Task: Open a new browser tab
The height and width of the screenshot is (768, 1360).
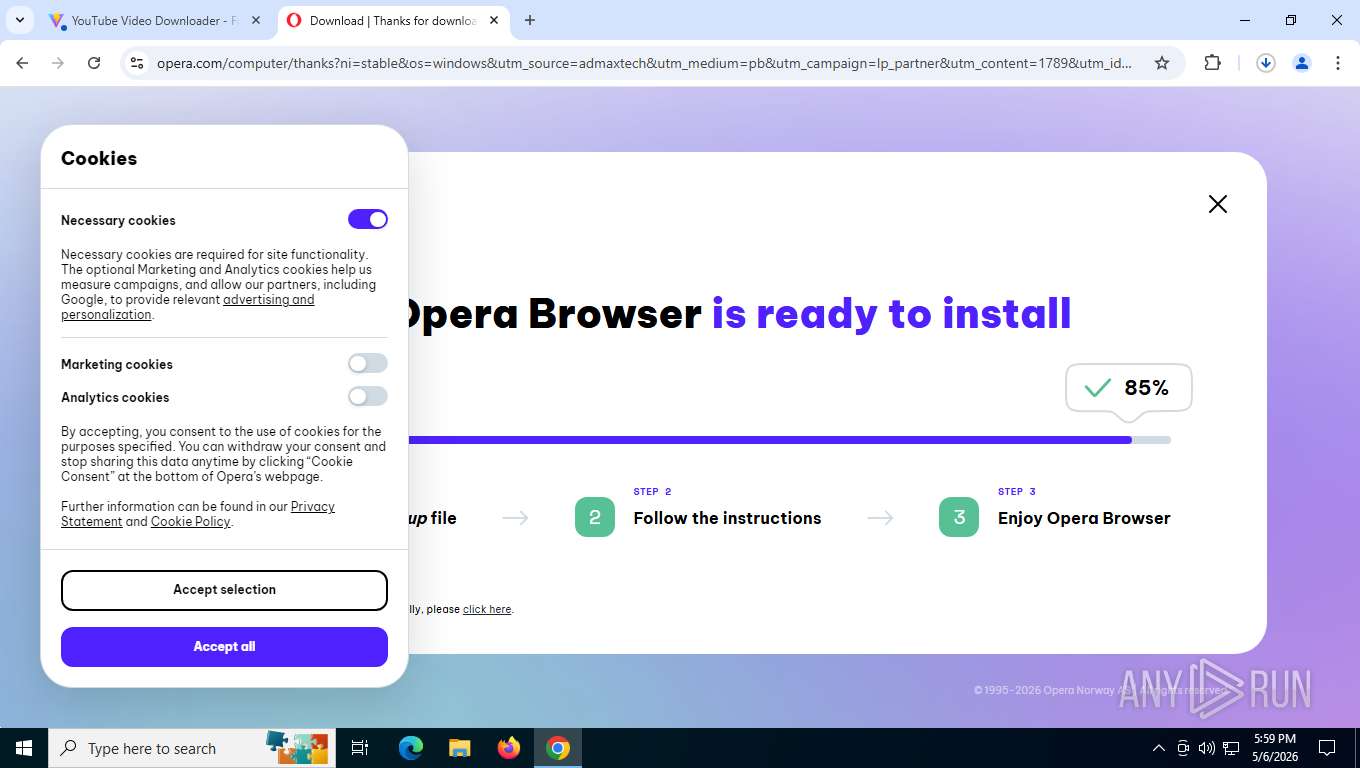Action: pos(530,20)
